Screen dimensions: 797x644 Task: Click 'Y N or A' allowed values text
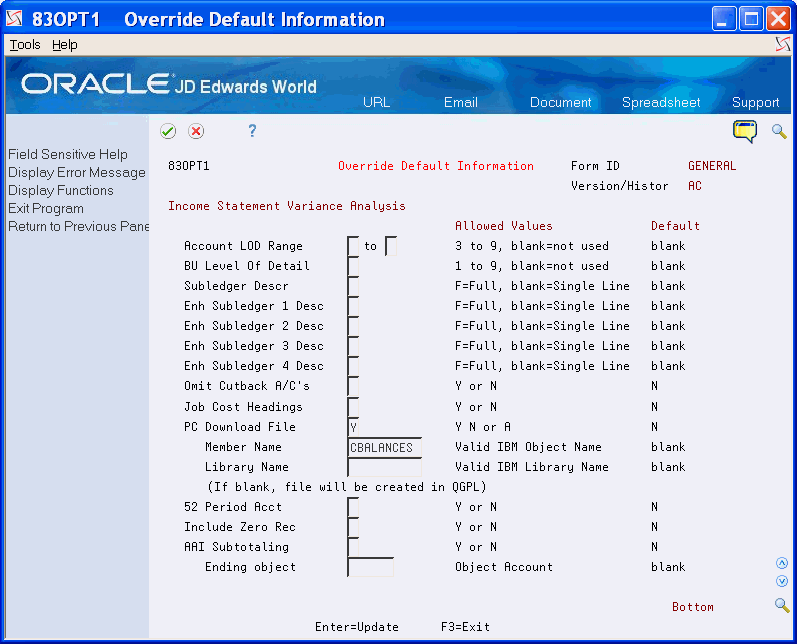[x=482, y=427]
